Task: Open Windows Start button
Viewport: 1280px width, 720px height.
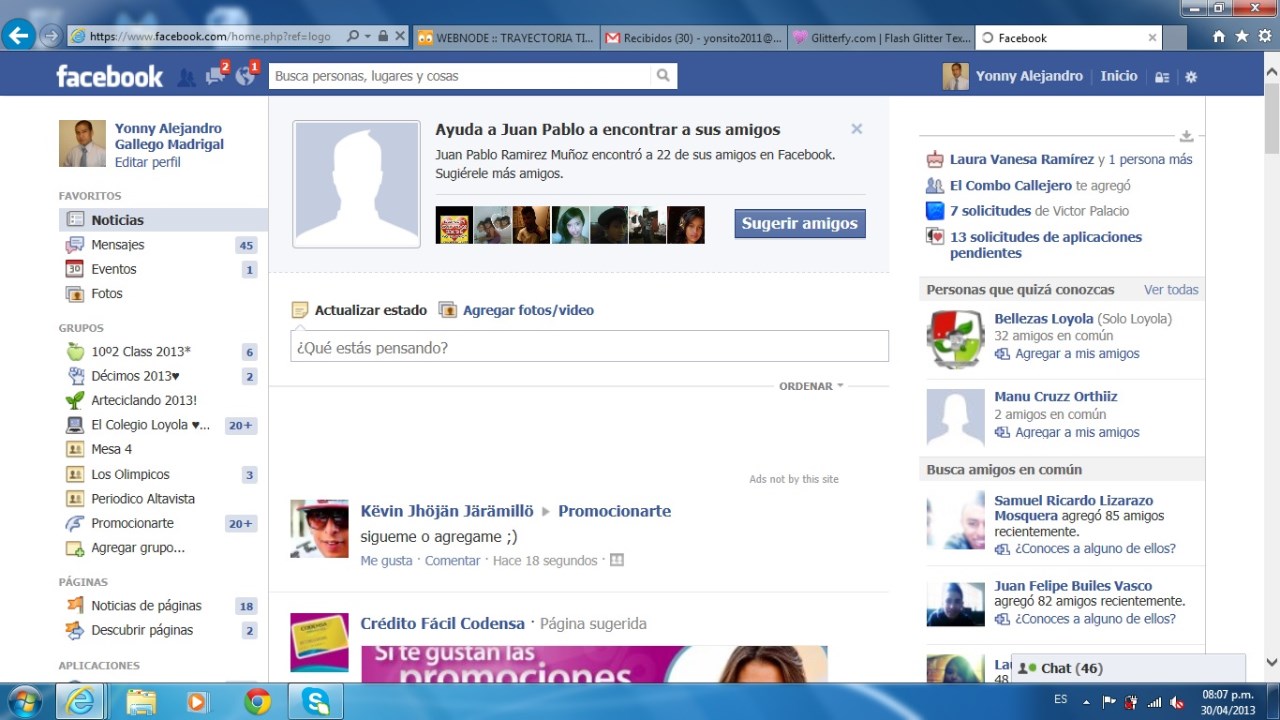Action: (25, 701)
